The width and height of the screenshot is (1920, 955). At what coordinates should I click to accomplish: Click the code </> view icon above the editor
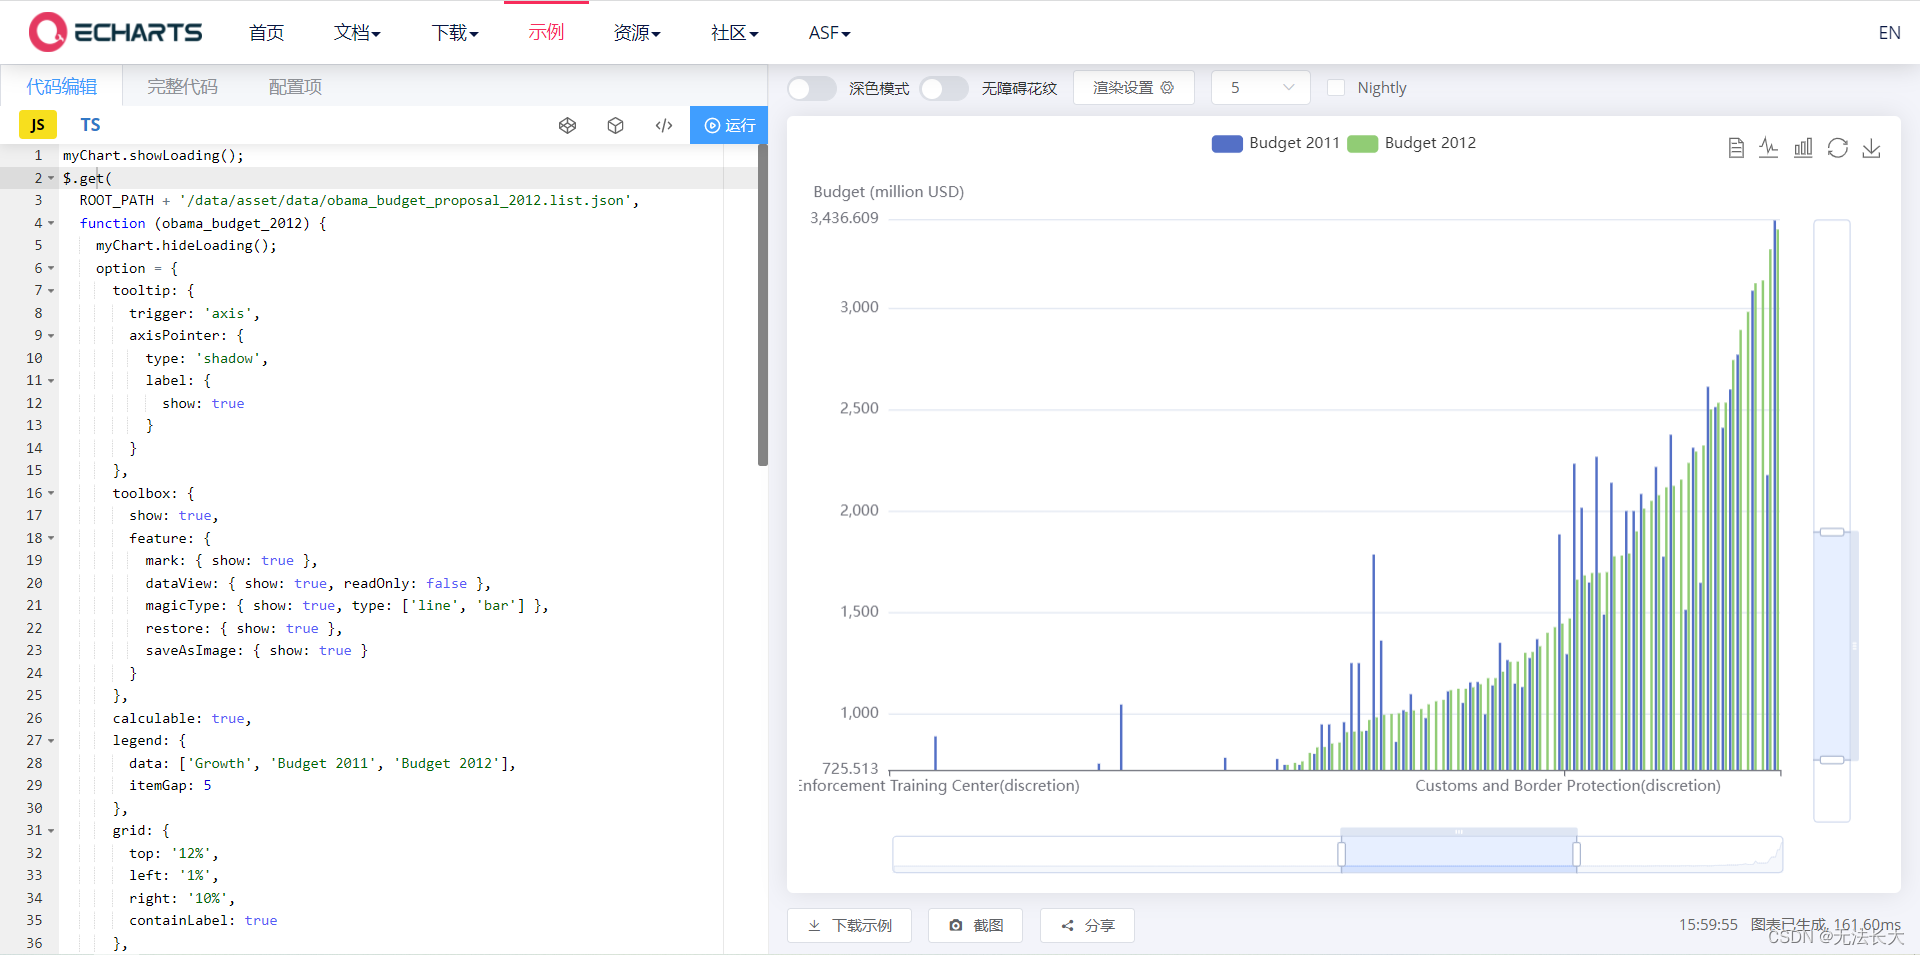(x=663, y=125)
